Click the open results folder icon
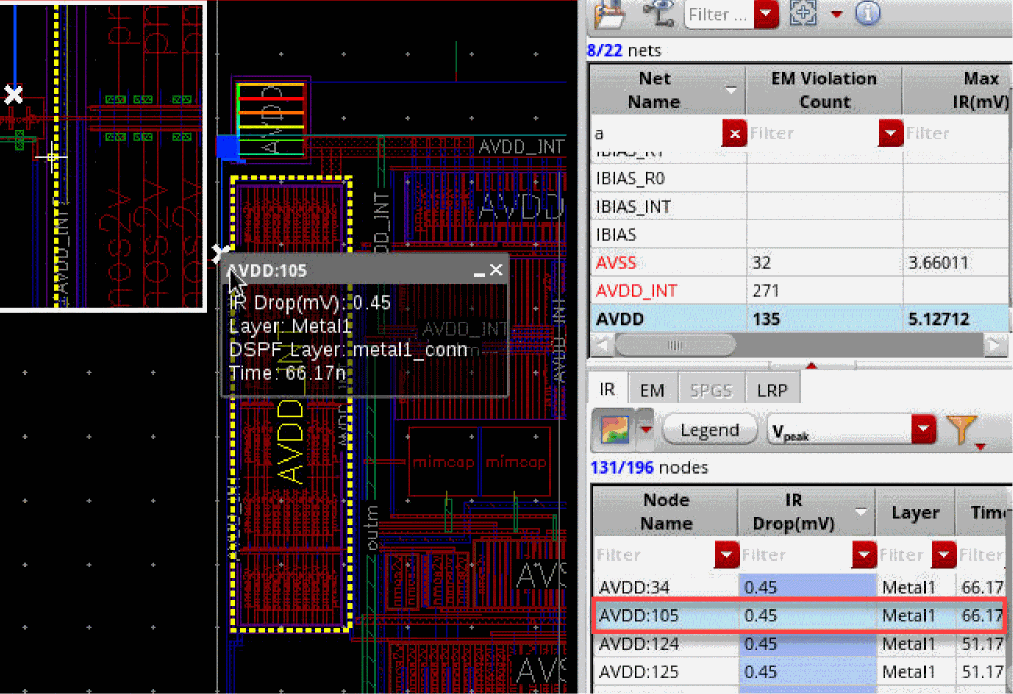The width and height of the screenshot is (1013, 694). coord(608,13)
